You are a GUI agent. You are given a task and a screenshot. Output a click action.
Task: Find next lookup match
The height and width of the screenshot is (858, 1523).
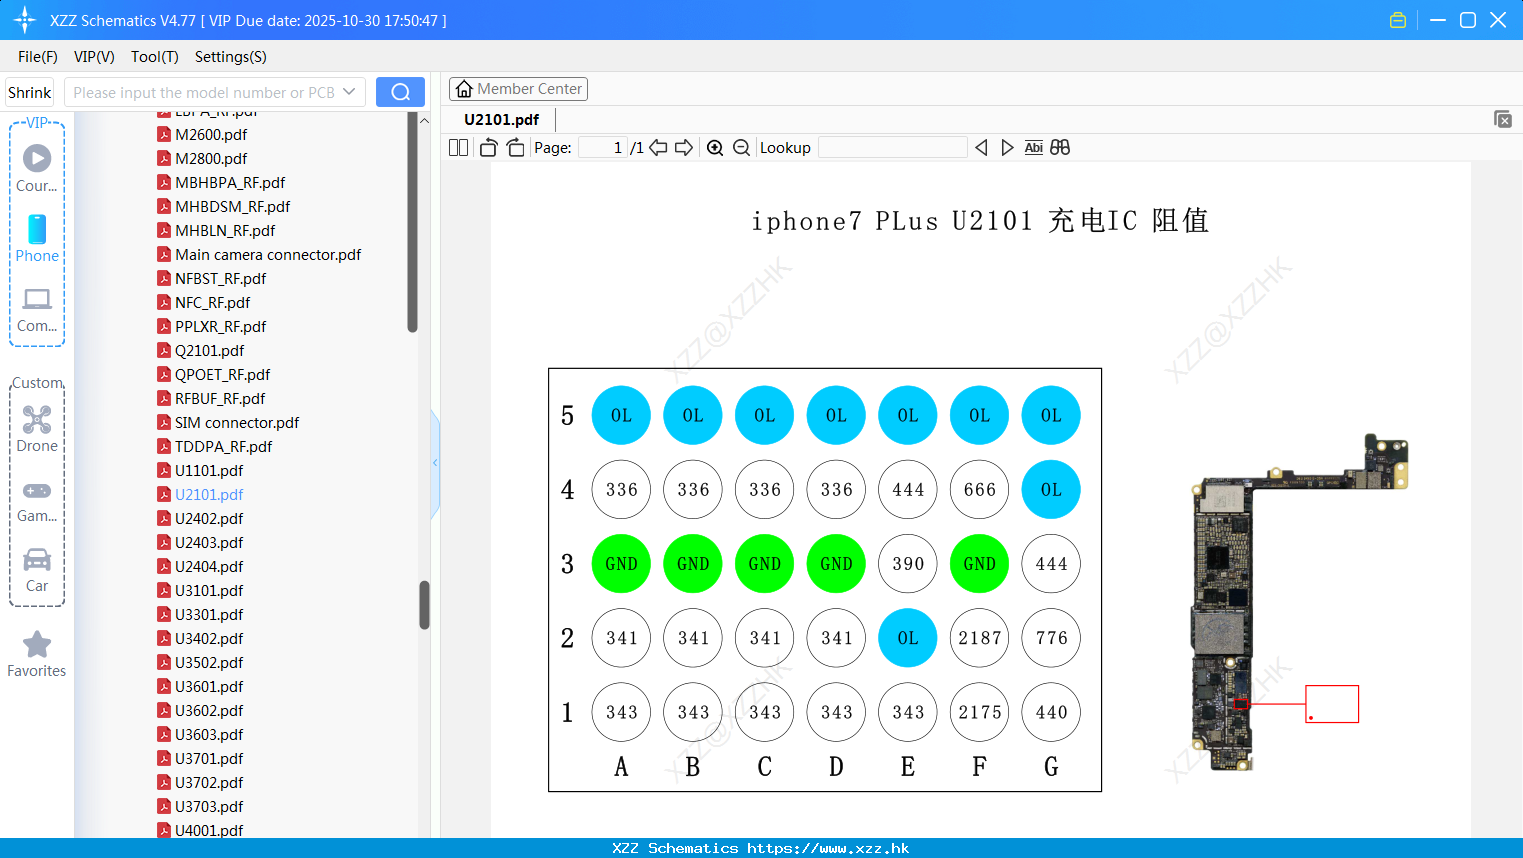click(1007, 147)
